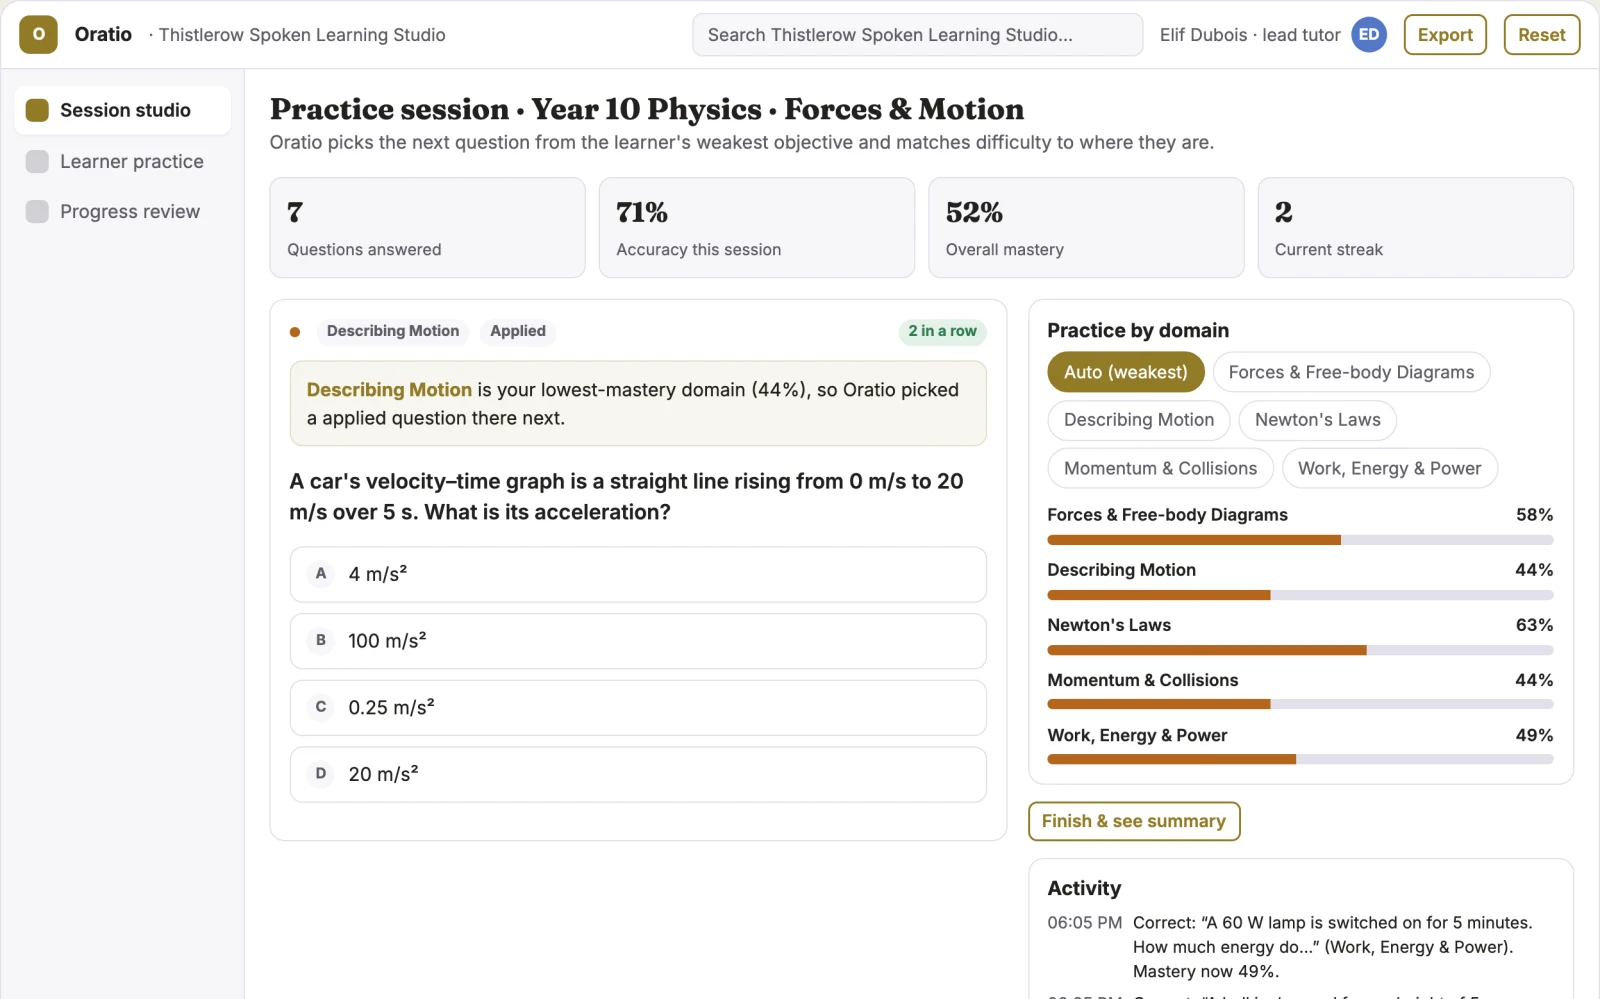This screenshot has width=1600, height=999.
Task: Choose answer C: 0.25 m/s²
Action: click(x=638, y=708)
